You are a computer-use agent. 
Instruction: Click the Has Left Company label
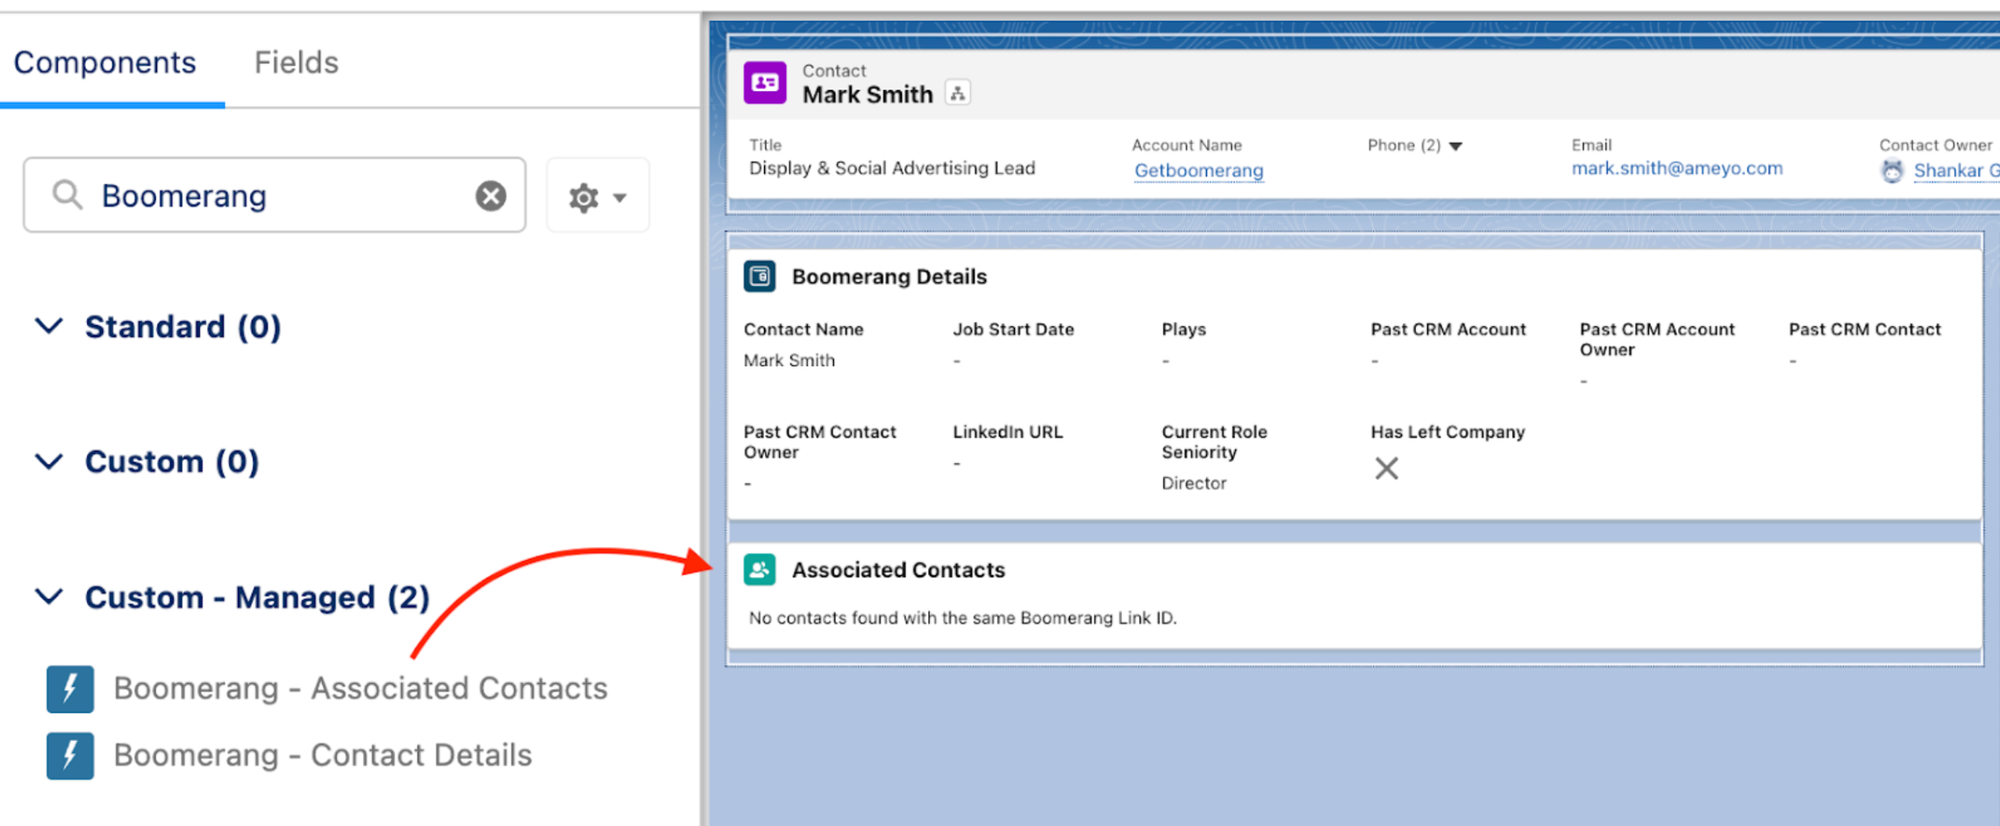[x=1447, y=433]
